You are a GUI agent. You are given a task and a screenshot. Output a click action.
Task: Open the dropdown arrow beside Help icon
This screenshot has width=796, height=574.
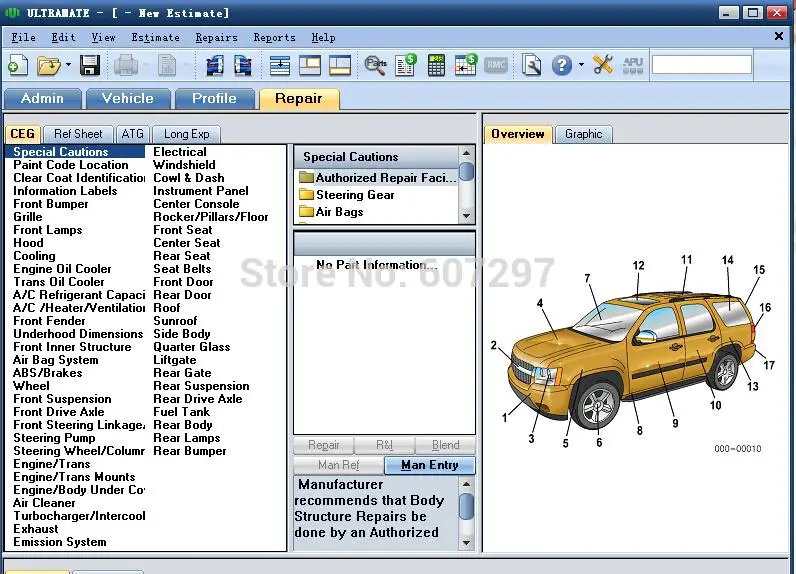coord(581,65)
